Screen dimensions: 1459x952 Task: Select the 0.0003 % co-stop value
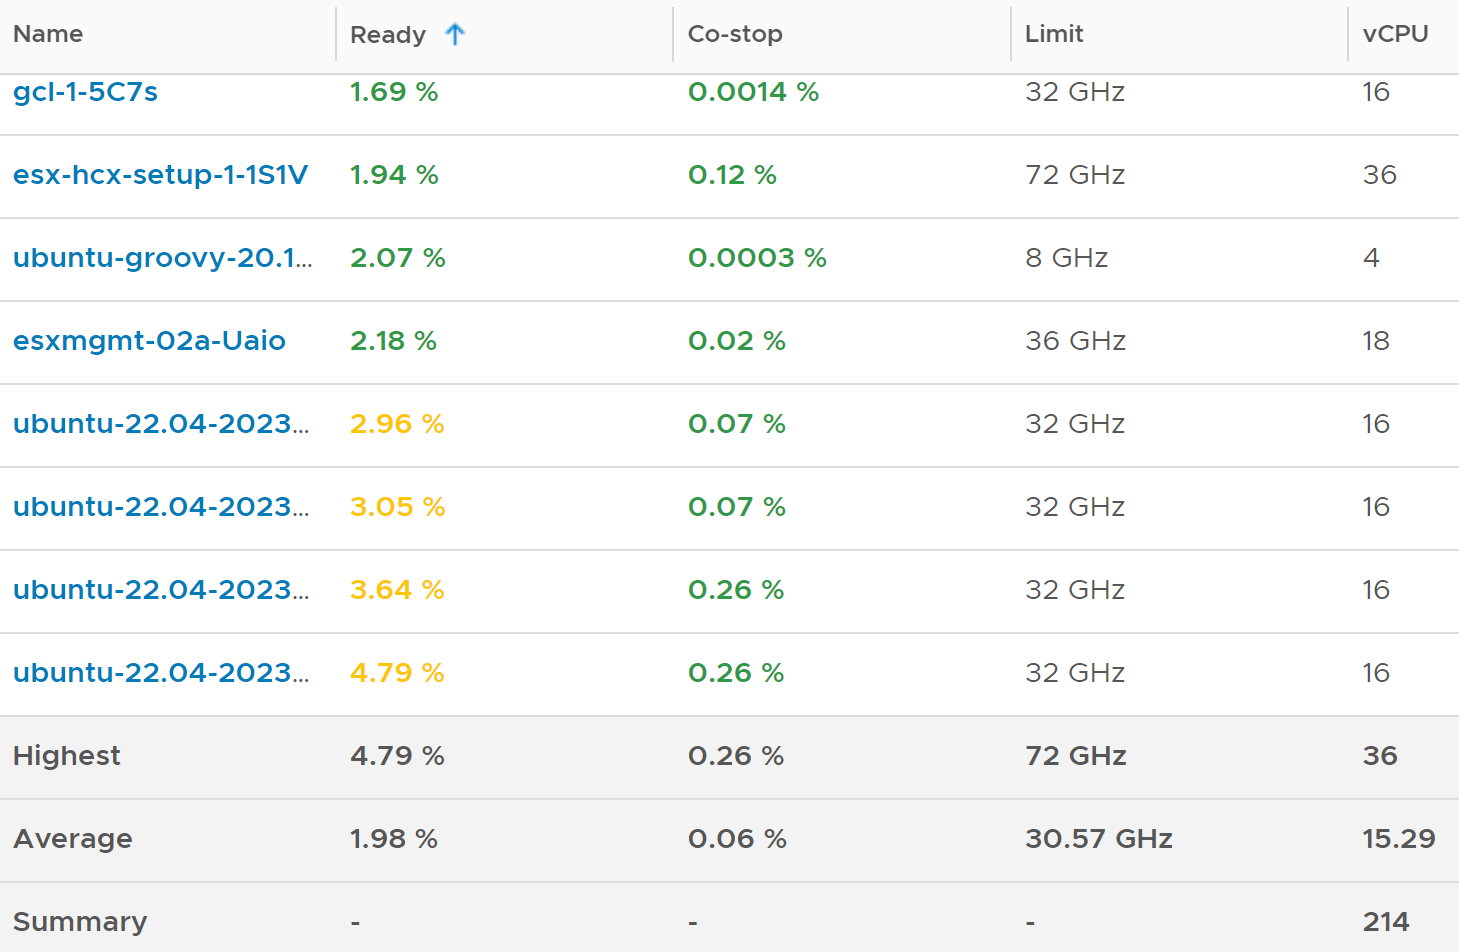(757, 258)
